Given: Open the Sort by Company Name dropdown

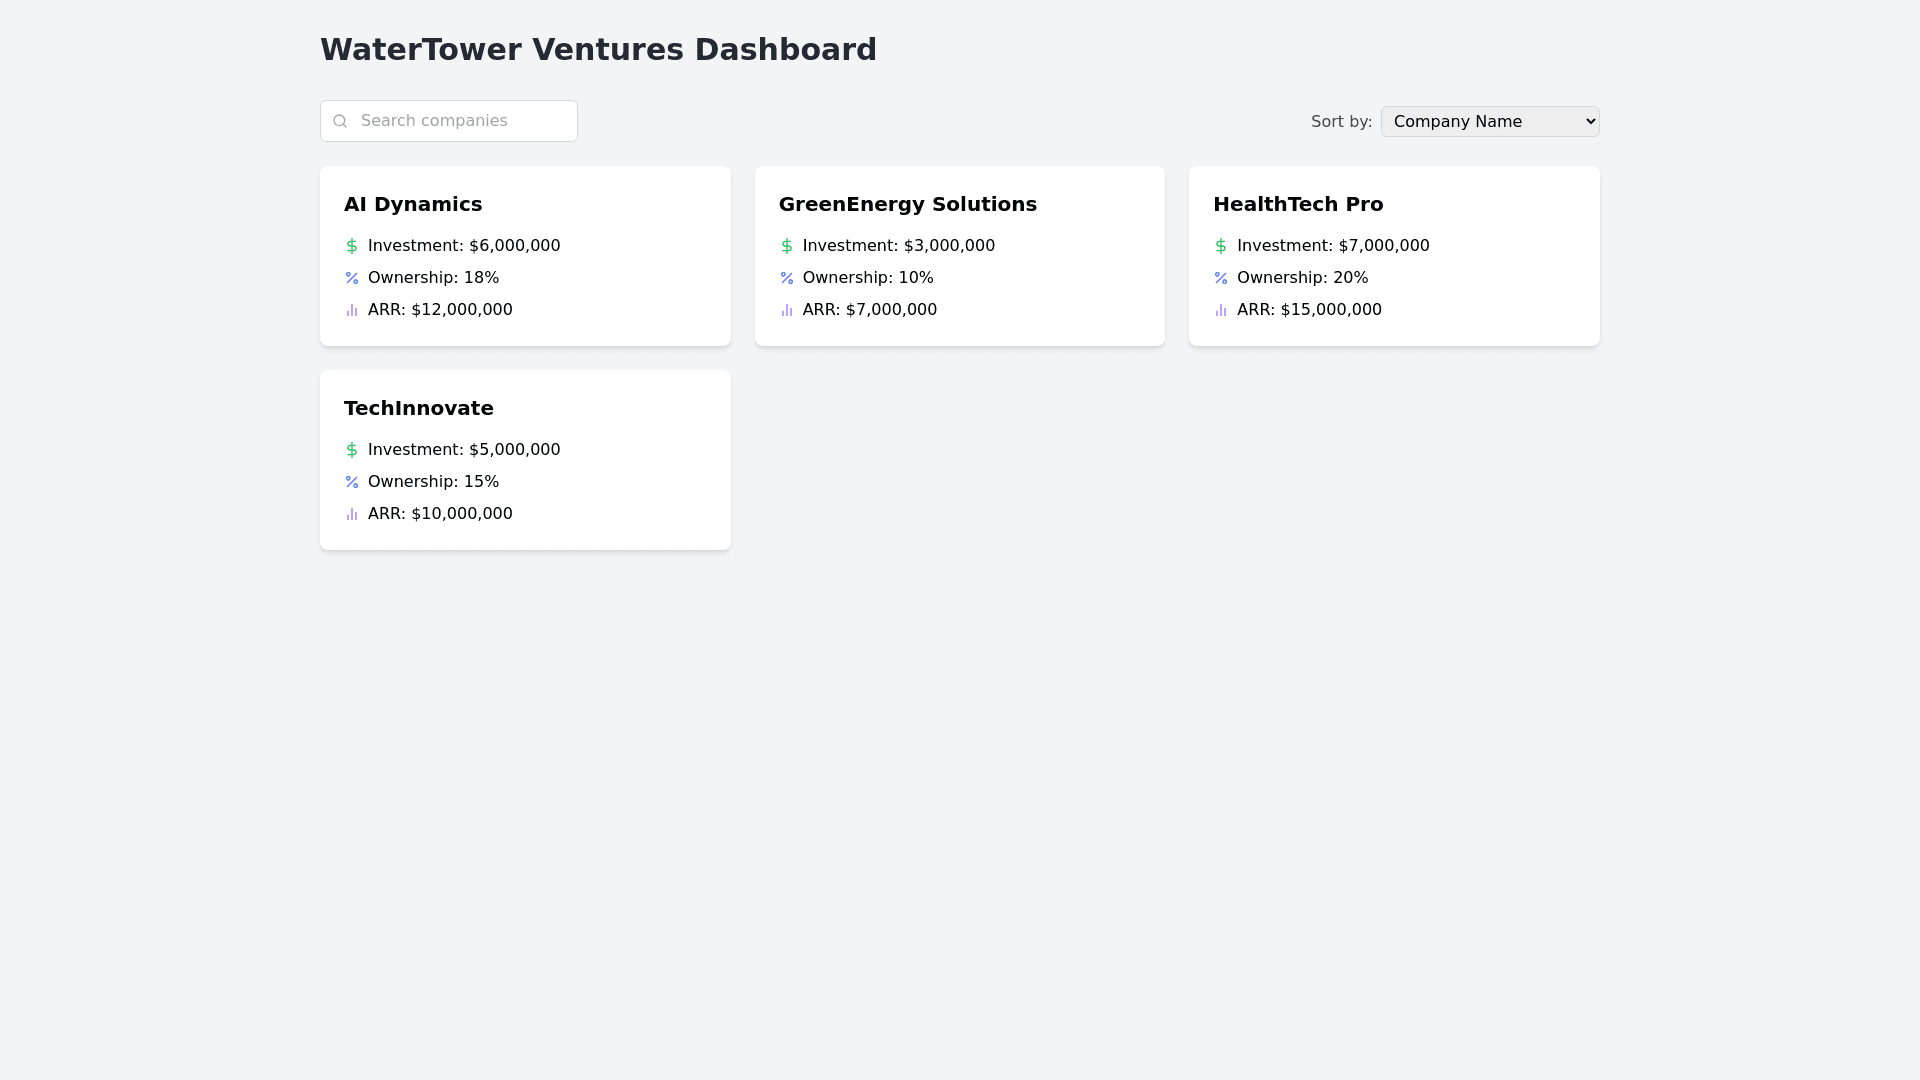Looking at the screenshot, I should click(1490, 122).
